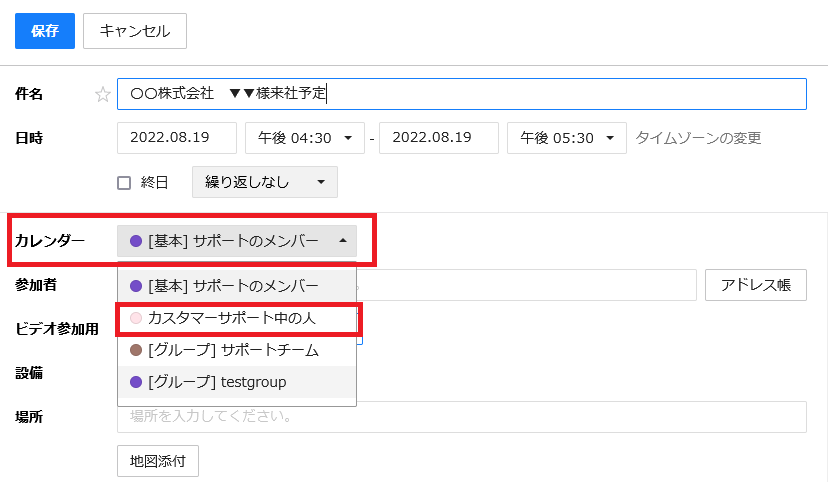The width and height of the screenshot is (828, 482).
Task: Expand the 繰り返しなし repeat dropdown
Action: [x=264, y=182]
